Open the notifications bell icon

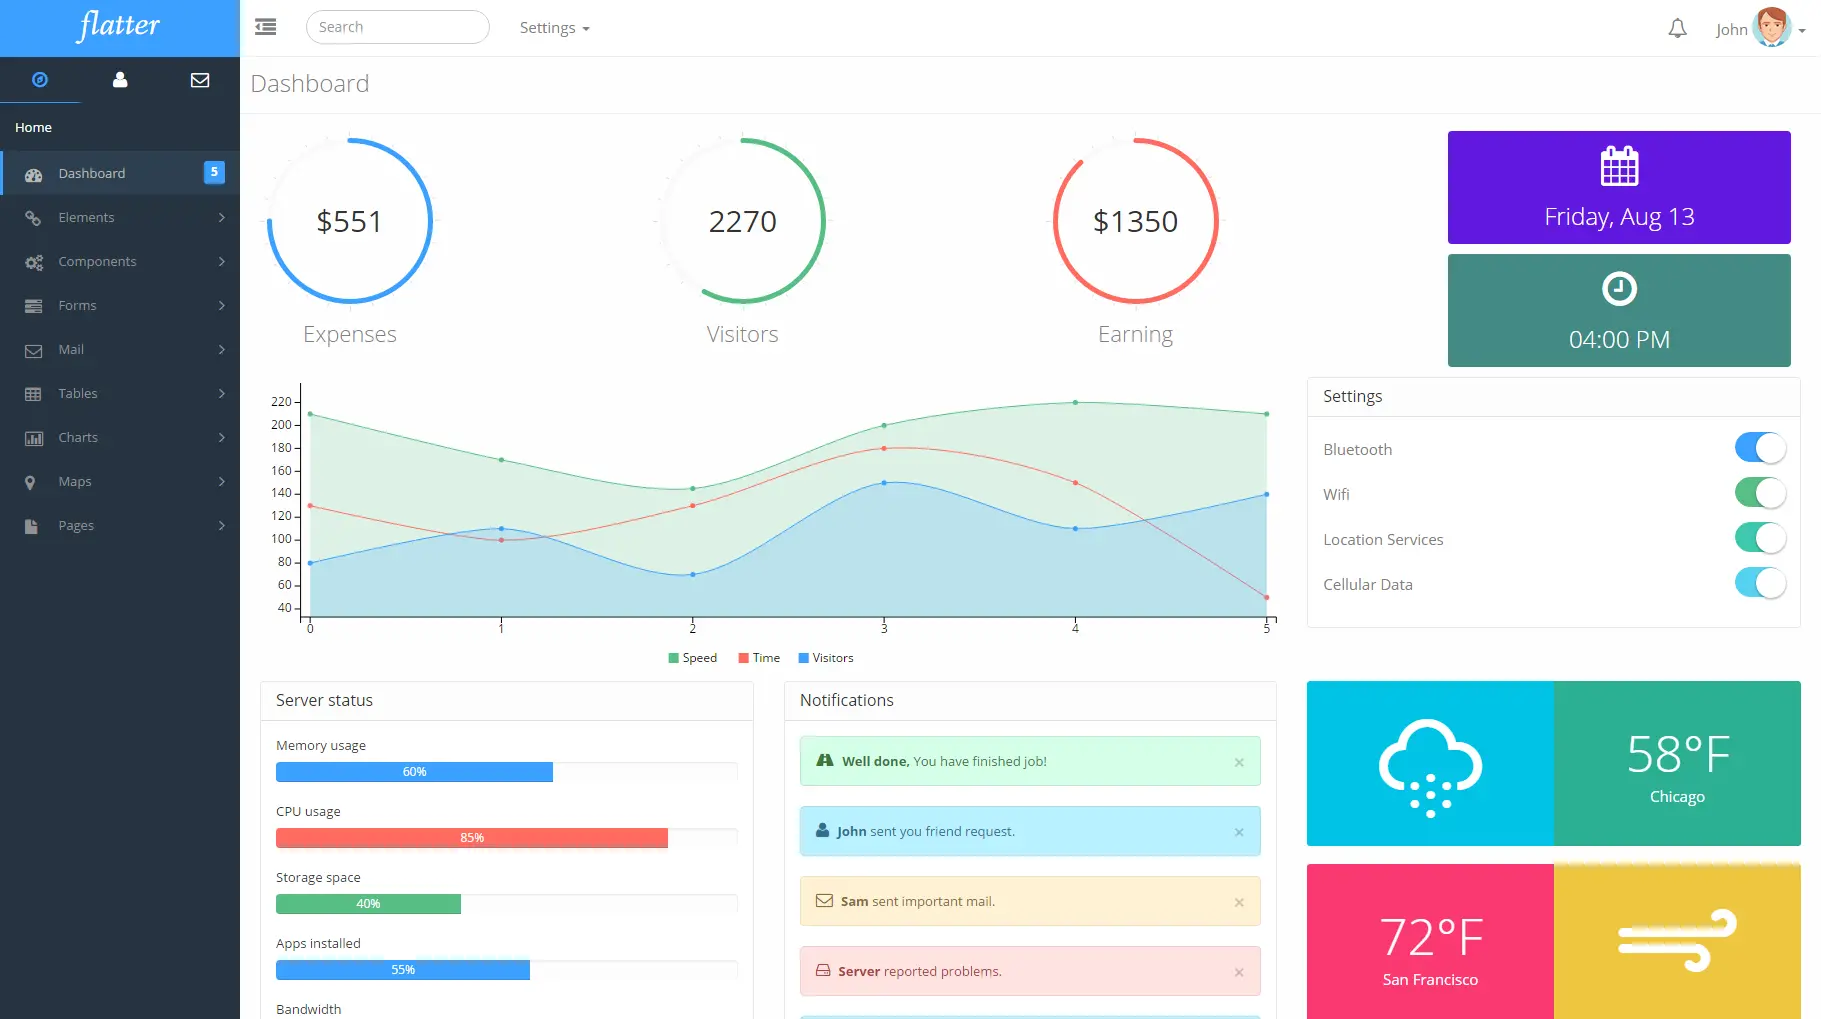click(1678, 29)
